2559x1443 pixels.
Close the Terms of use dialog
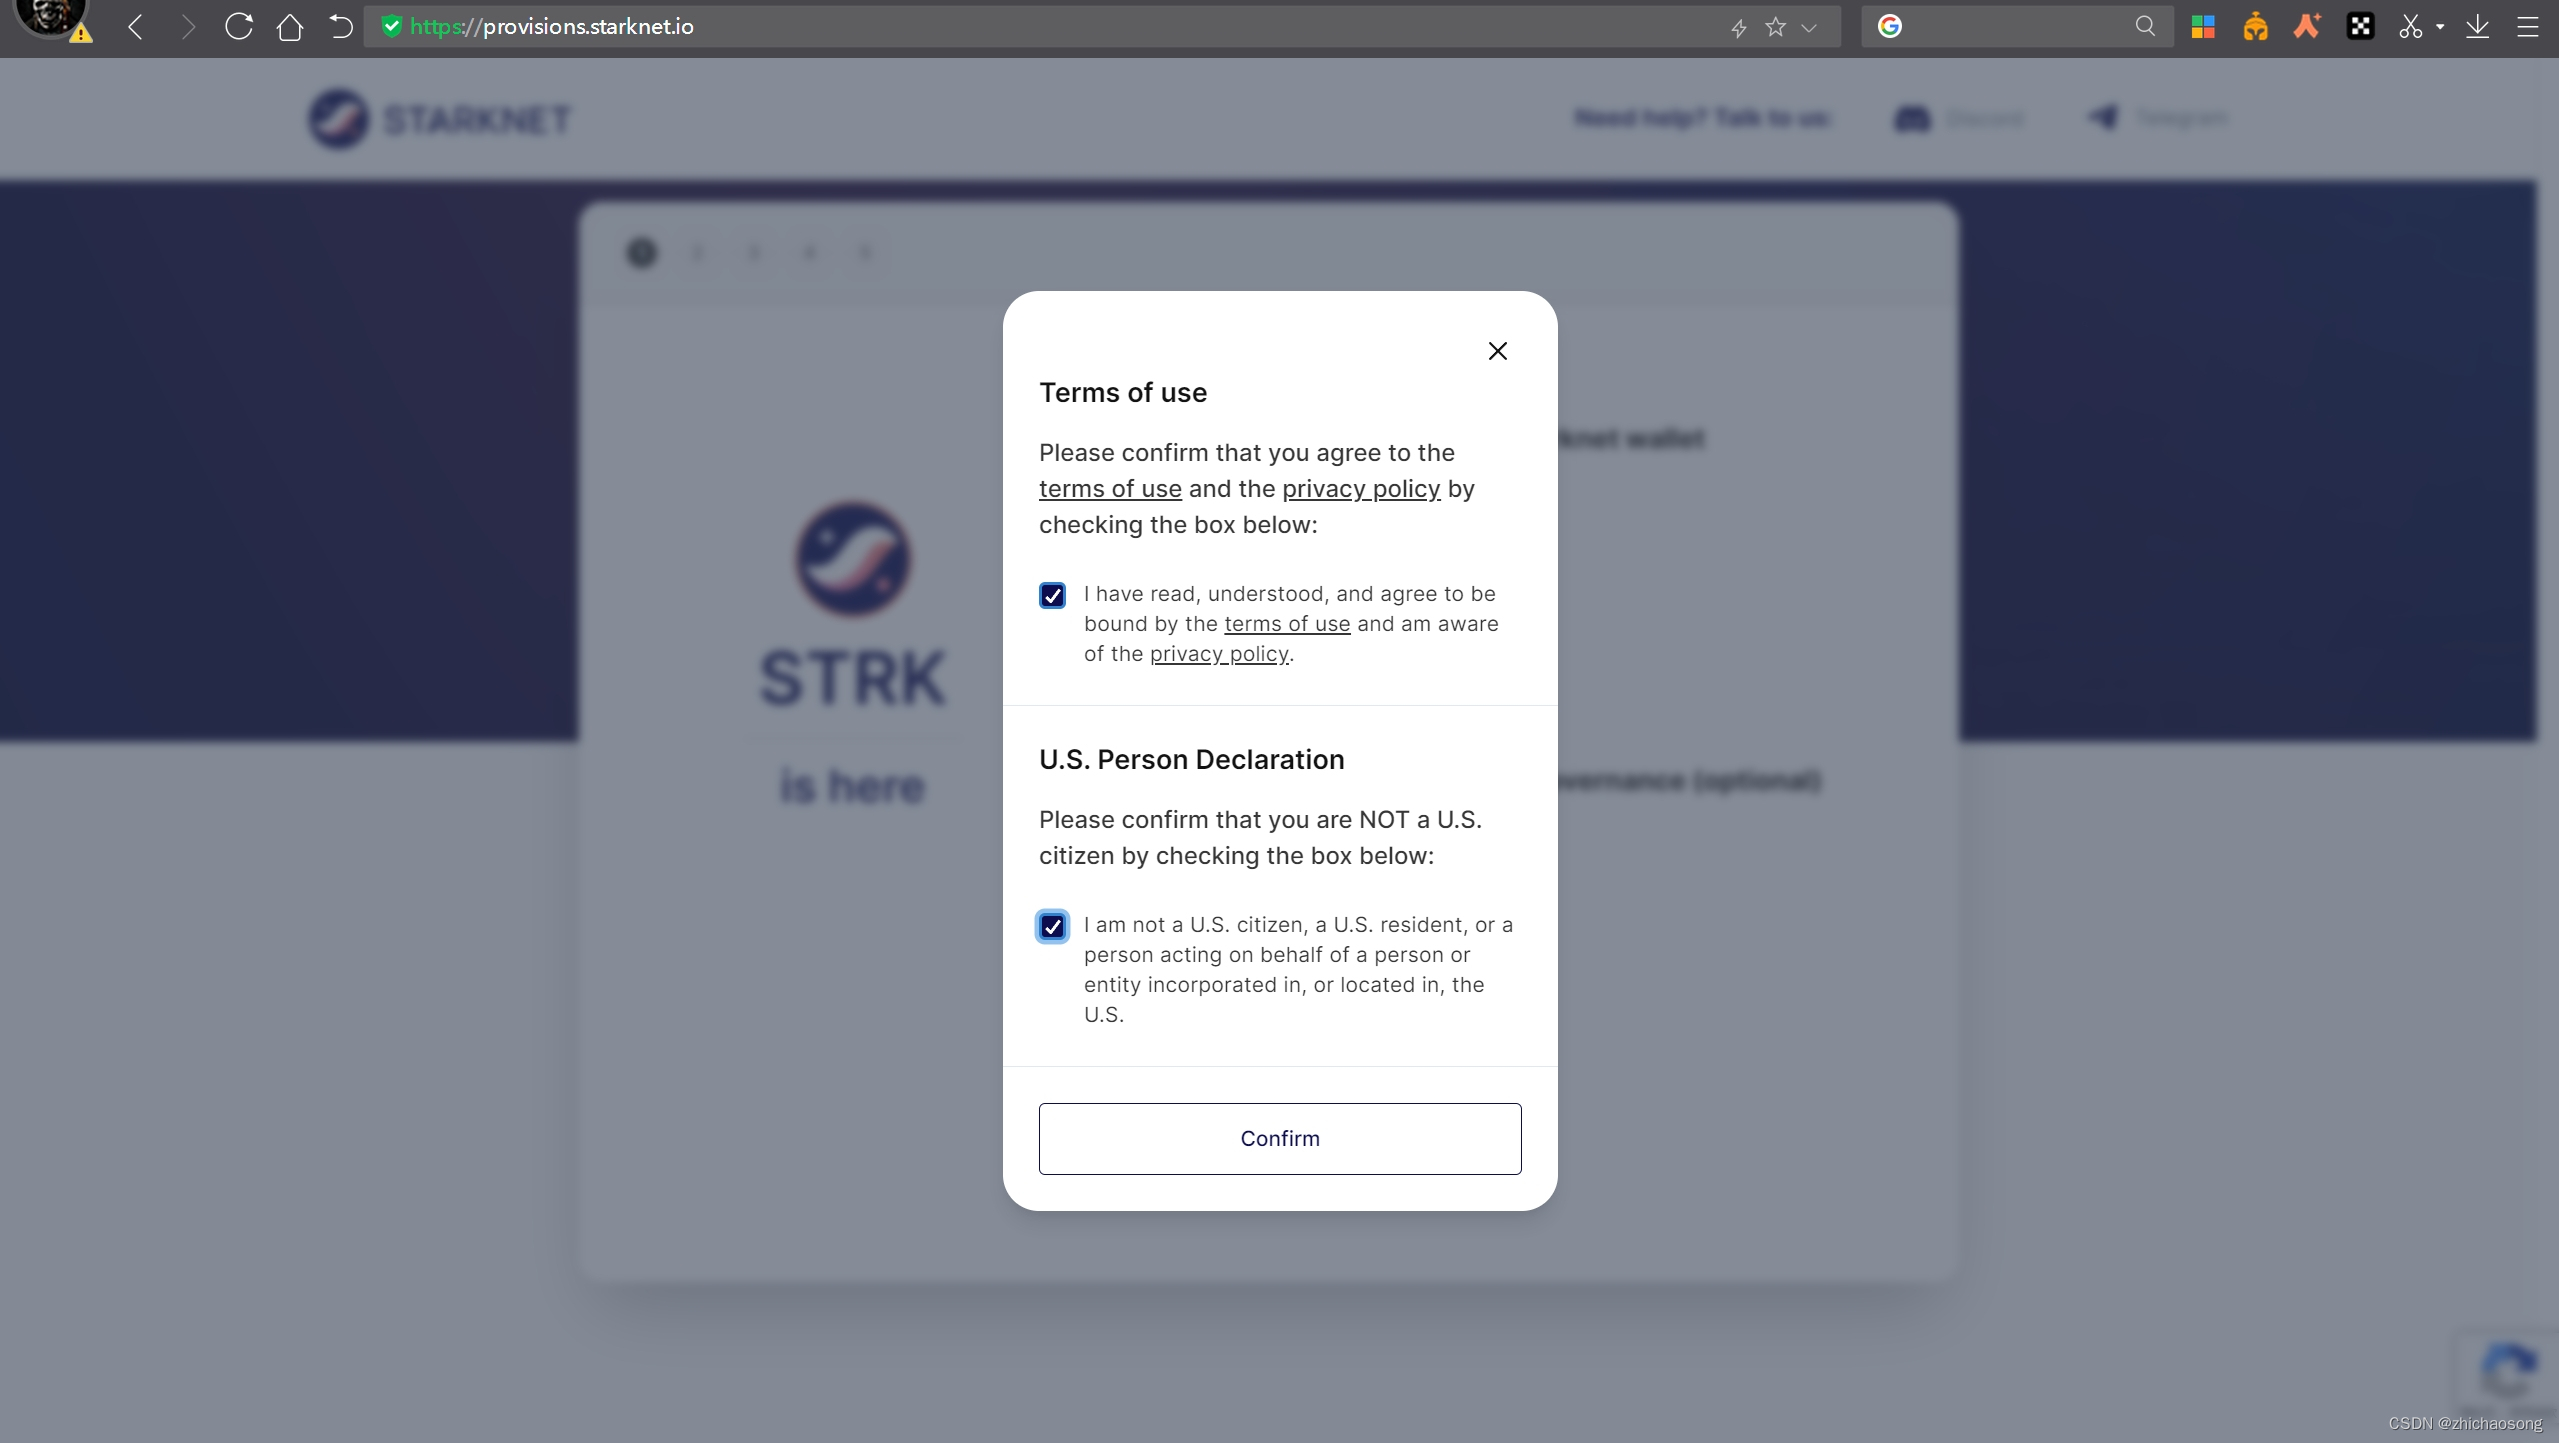tap(1497, 351)
